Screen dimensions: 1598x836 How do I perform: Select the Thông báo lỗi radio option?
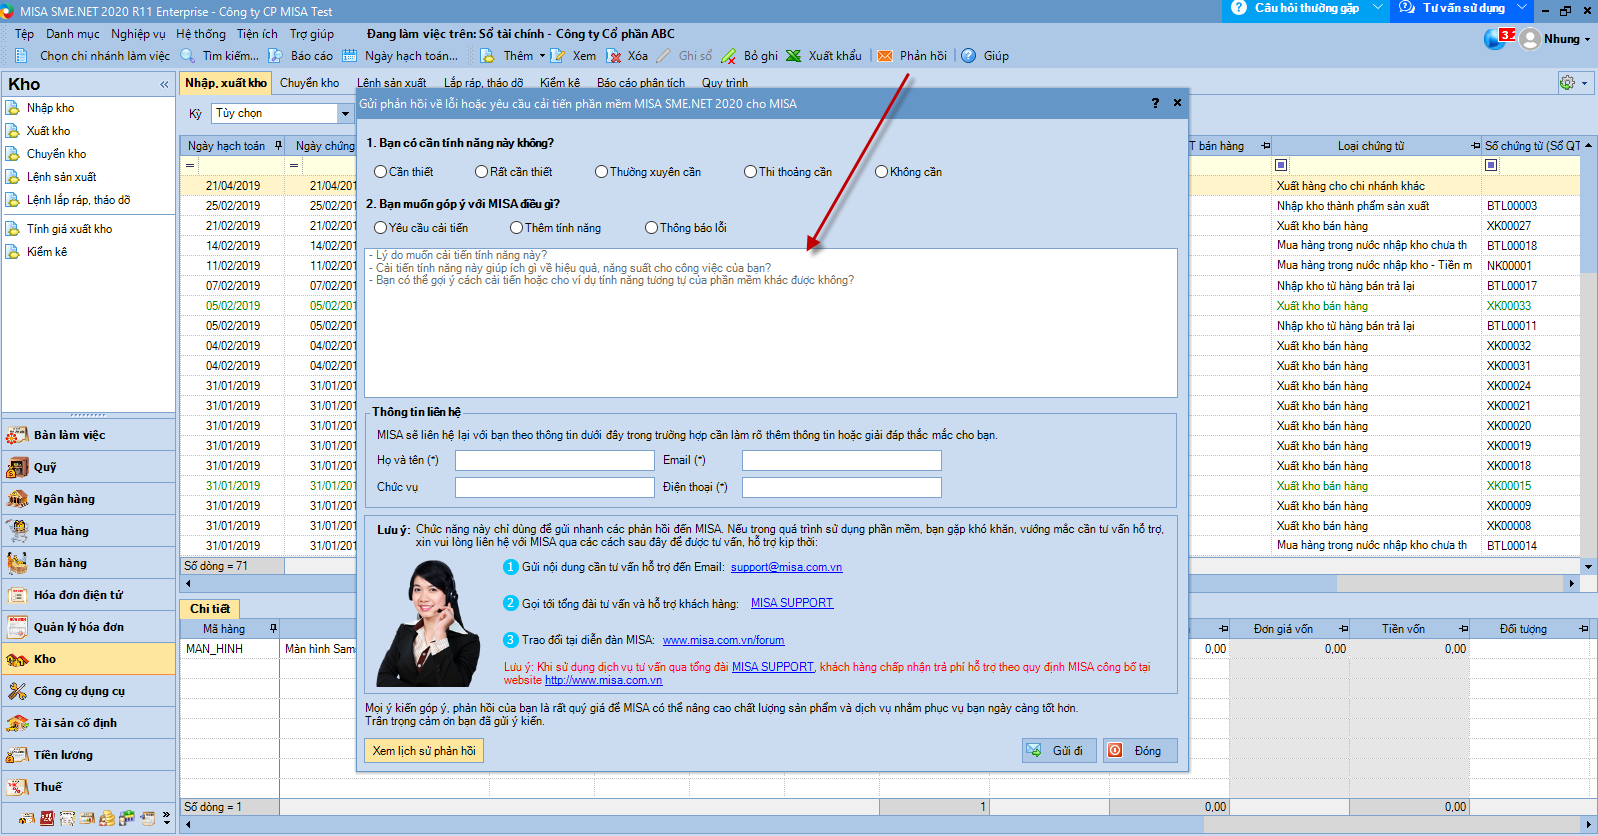pos(651,228)
